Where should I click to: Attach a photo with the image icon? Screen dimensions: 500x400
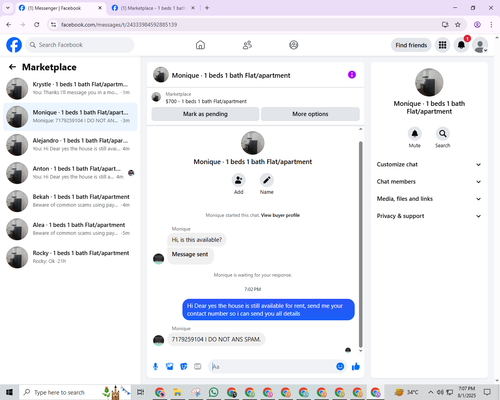pyautogui.click(x=170, y=367)
